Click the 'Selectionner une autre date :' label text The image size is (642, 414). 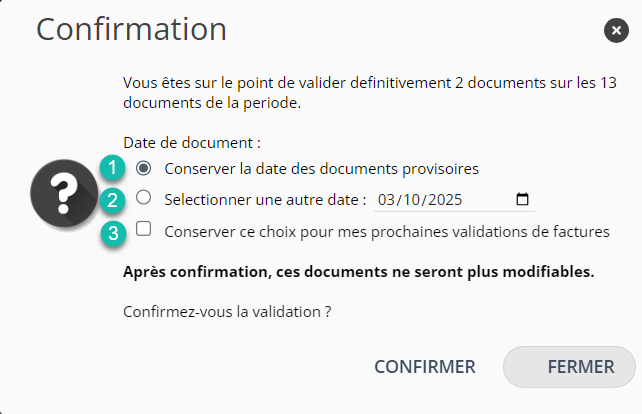click(265, 200)
